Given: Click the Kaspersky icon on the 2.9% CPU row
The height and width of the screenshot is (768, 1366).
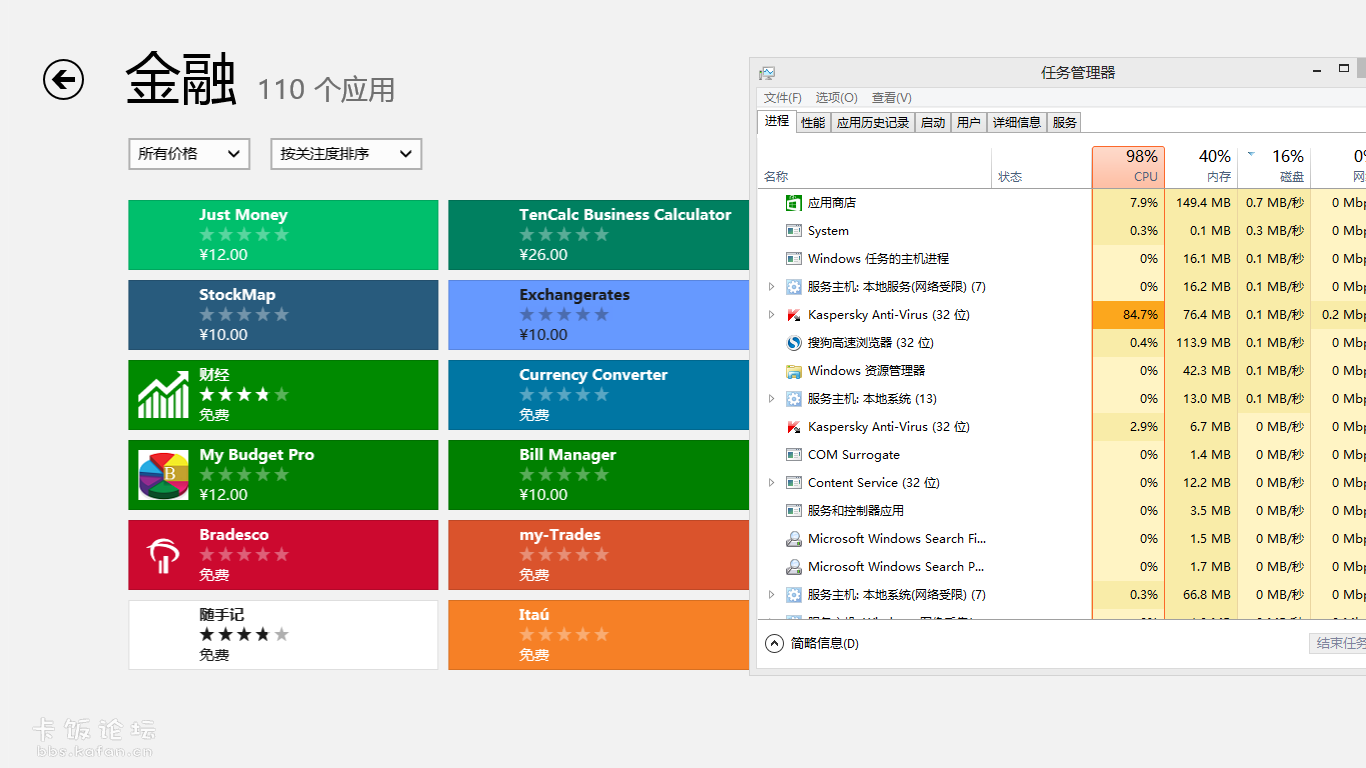Looking at the screenshot, I should [x=794, y=426].
